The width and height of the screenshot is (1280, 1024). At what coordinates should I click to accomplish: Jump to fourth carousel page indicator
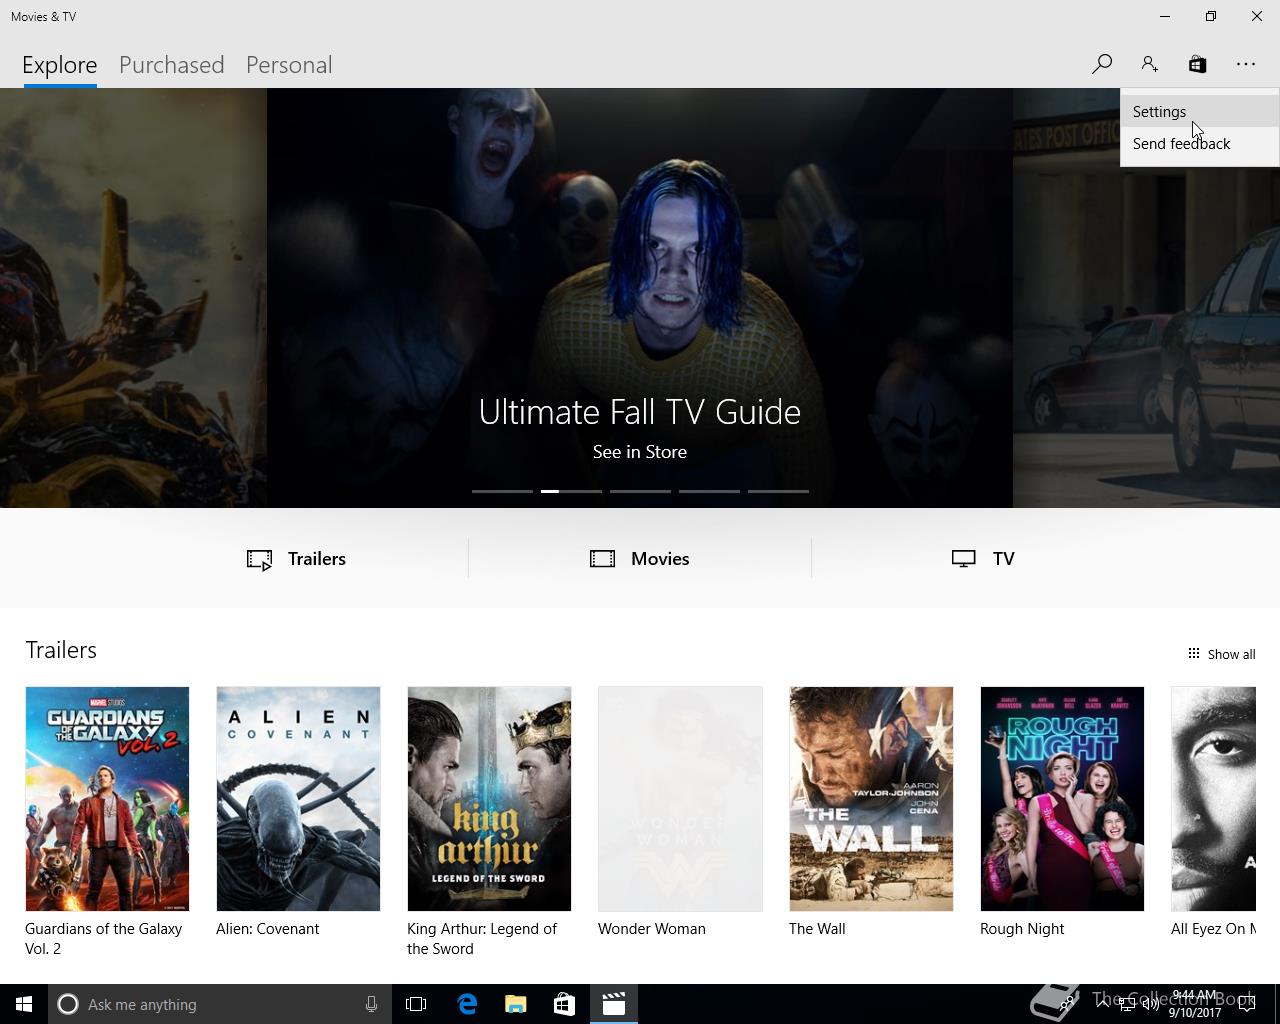[709, 491]
